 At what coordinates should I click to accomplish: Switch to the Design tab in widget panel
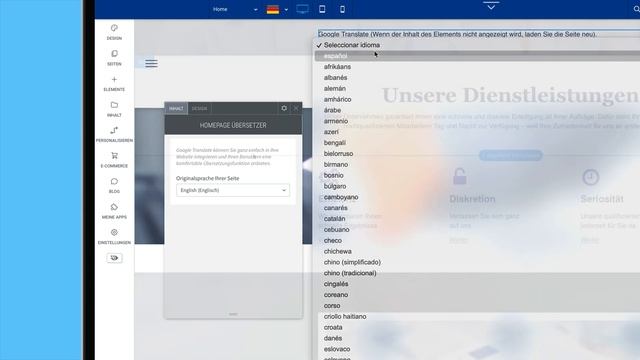tap(199, 109)
